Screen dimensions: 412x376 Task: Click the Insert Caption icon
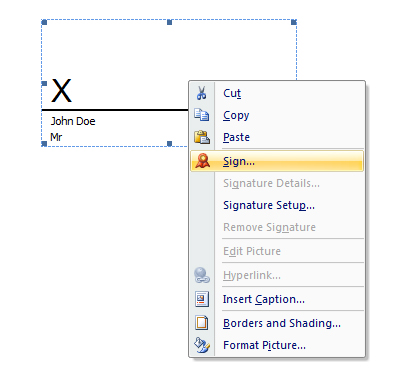point(202,299)
